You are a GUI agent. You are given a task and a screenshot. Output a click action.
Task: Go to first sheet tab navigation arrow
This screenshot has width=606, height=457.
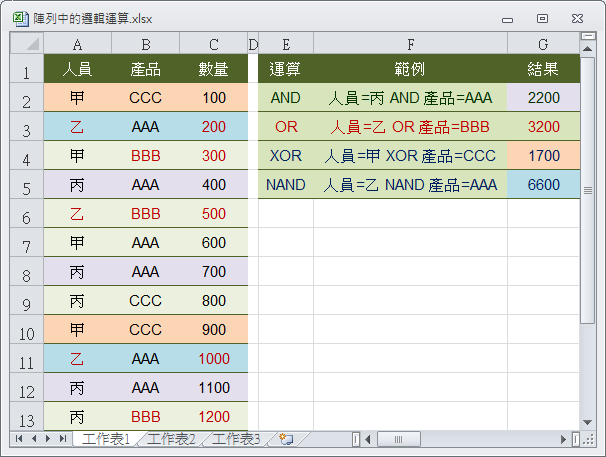point(19,438)
